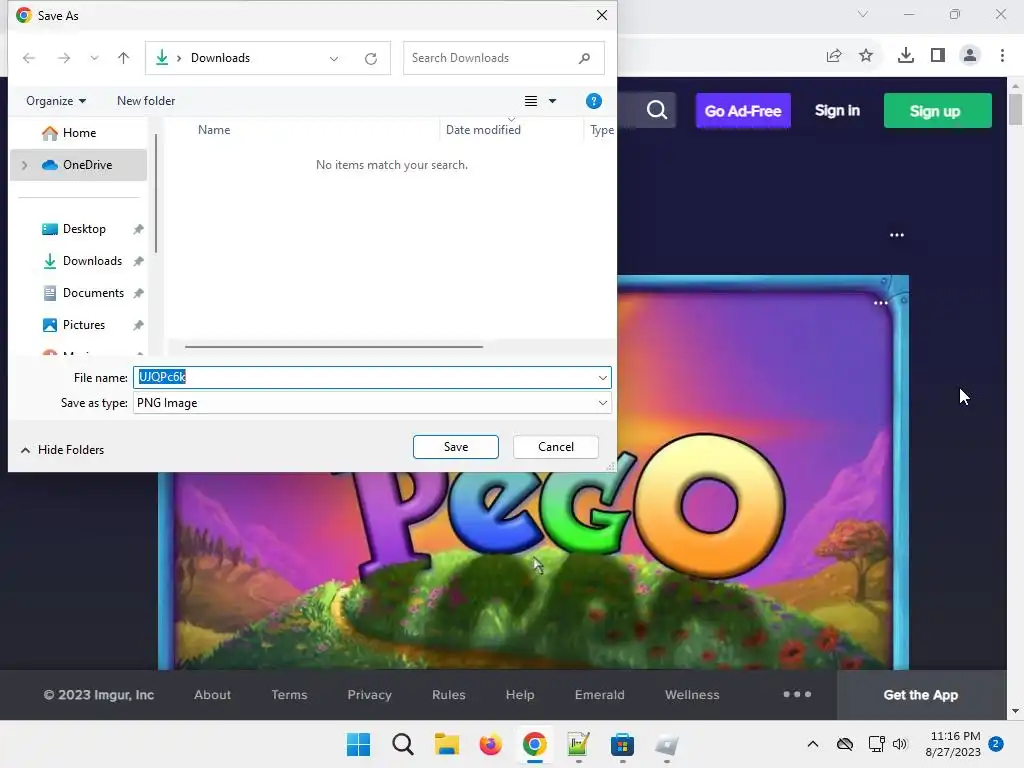The width and height of the screenshot is (1024, 768).
Task: Open Documents quick access folder
Action: coord(93,293)
